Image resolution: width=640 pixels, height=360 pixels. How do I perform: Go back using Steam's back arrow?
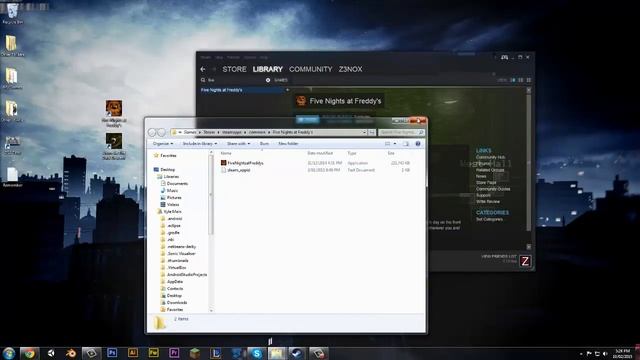203,69
